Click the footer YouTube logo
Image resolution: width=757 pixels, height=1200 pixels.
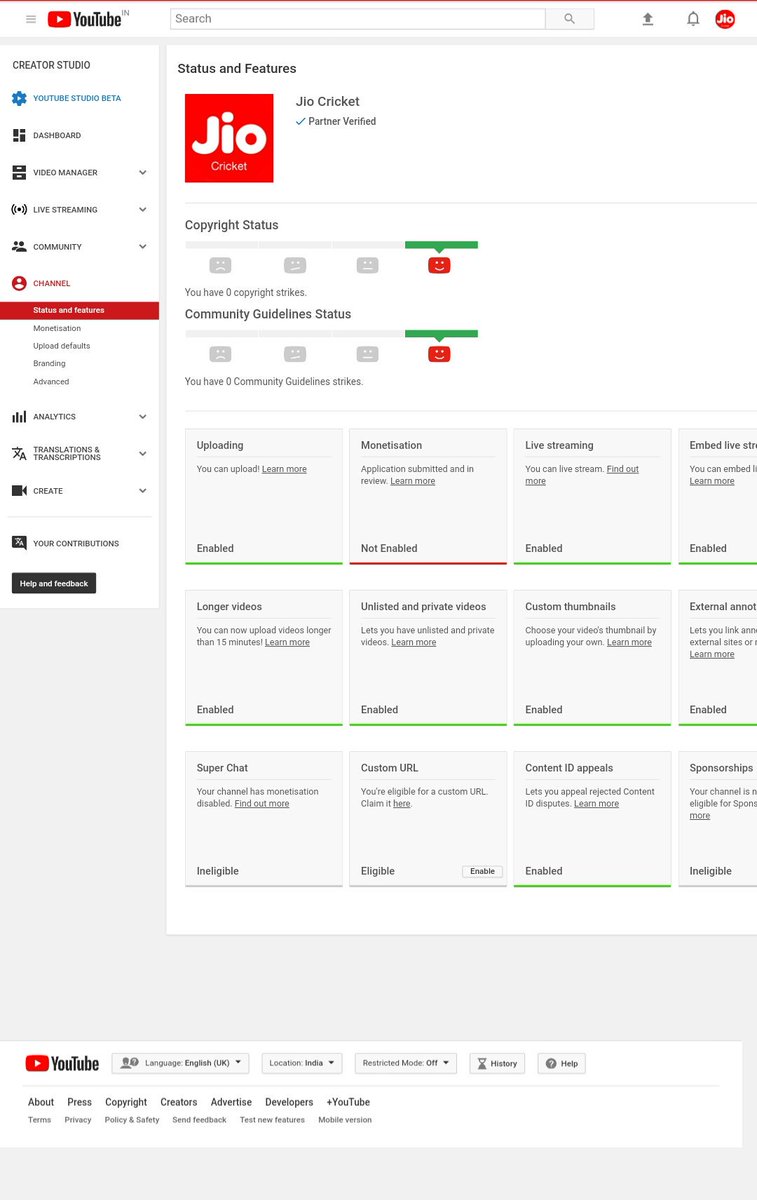pos(62,1063)
